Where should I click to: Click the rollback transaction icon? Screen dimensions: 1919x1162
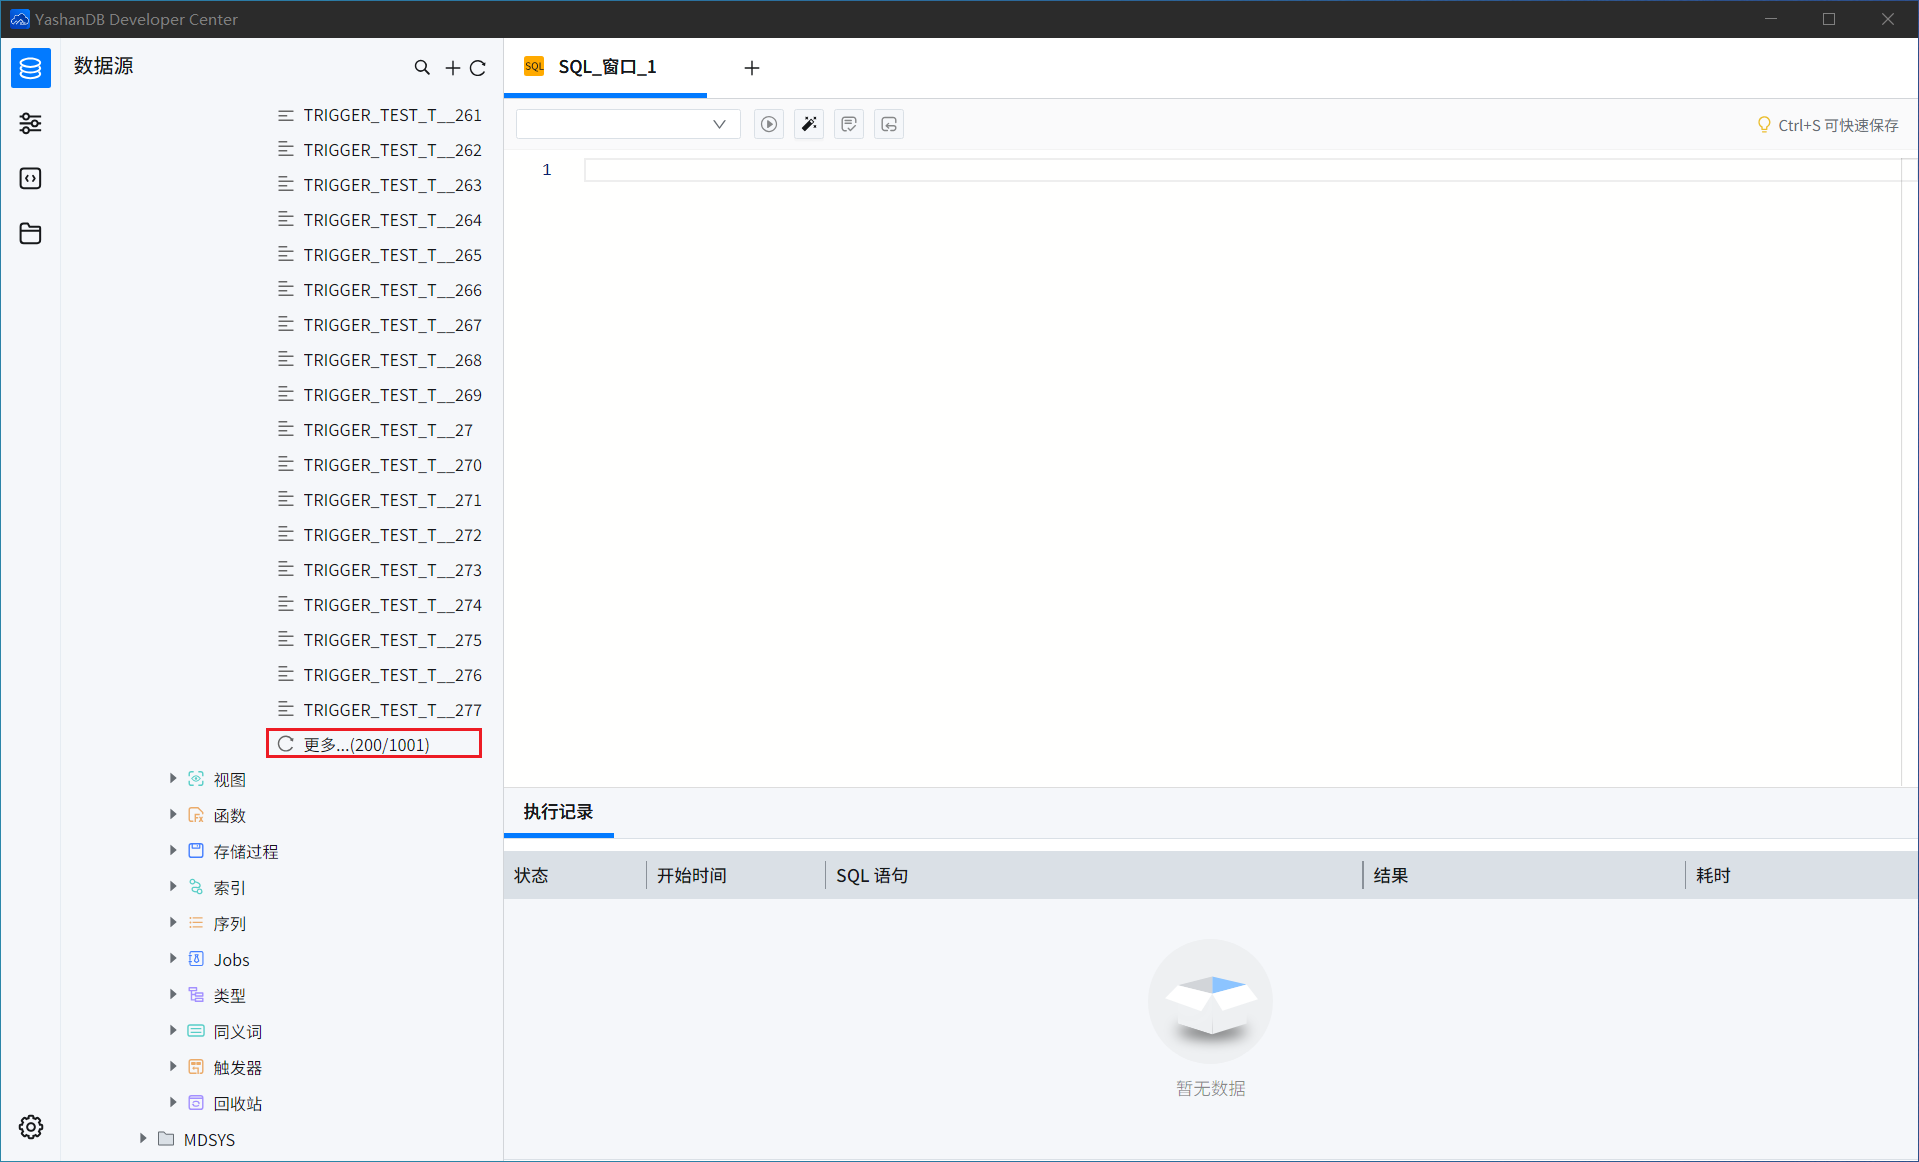[888, 124]
